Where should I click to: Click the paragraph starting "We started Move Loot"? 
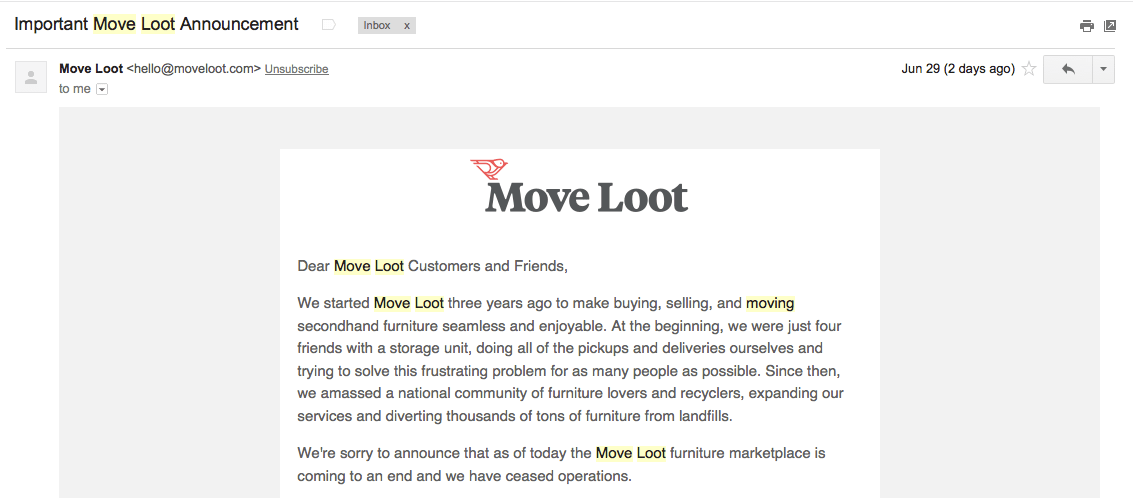tap(570, 359)
